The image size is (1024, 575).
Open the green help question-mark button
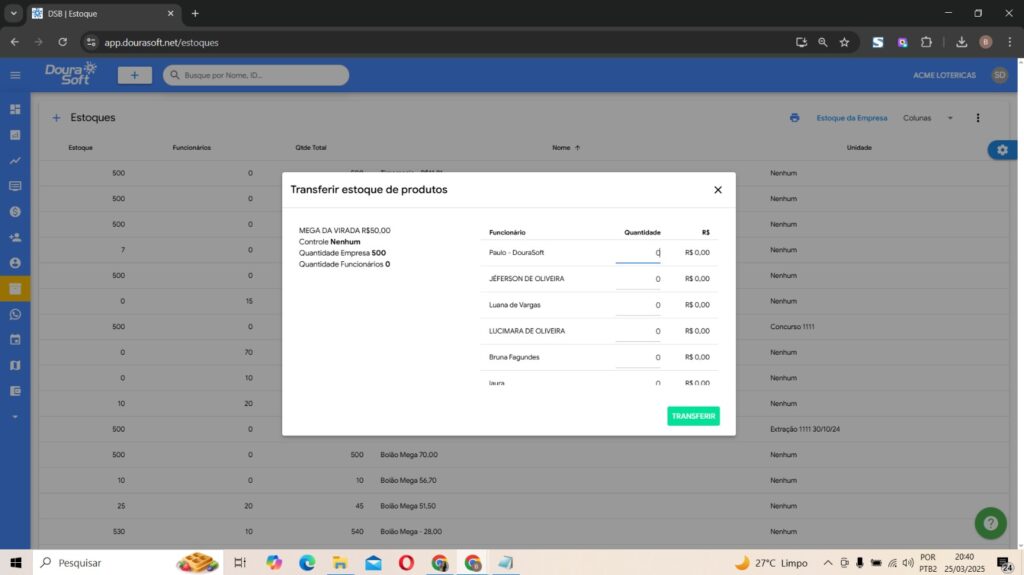click(990, 523)
